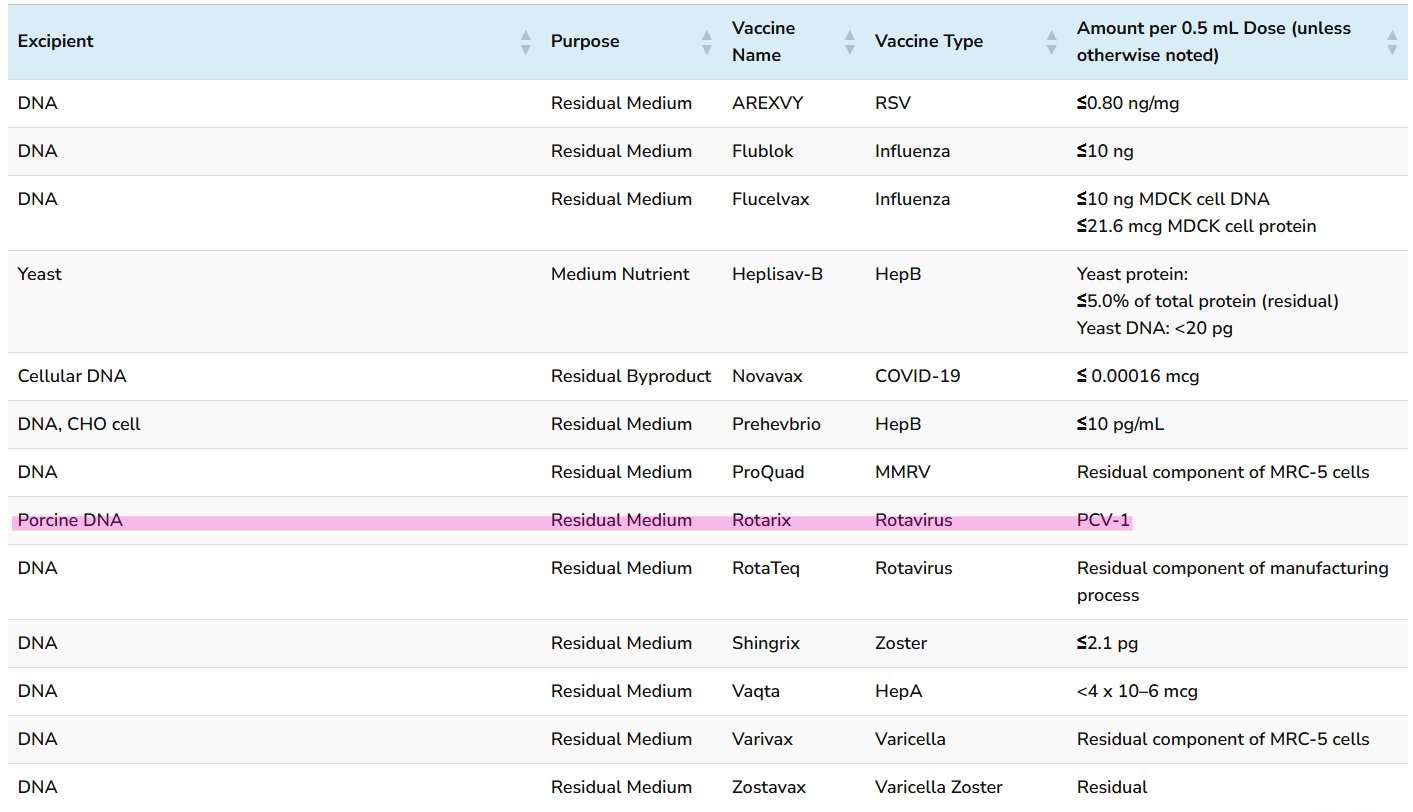Viewport: 1413px width, 812px height.
Task: Click the Varicella Zoster vaccine type cell
Action: 939,787
